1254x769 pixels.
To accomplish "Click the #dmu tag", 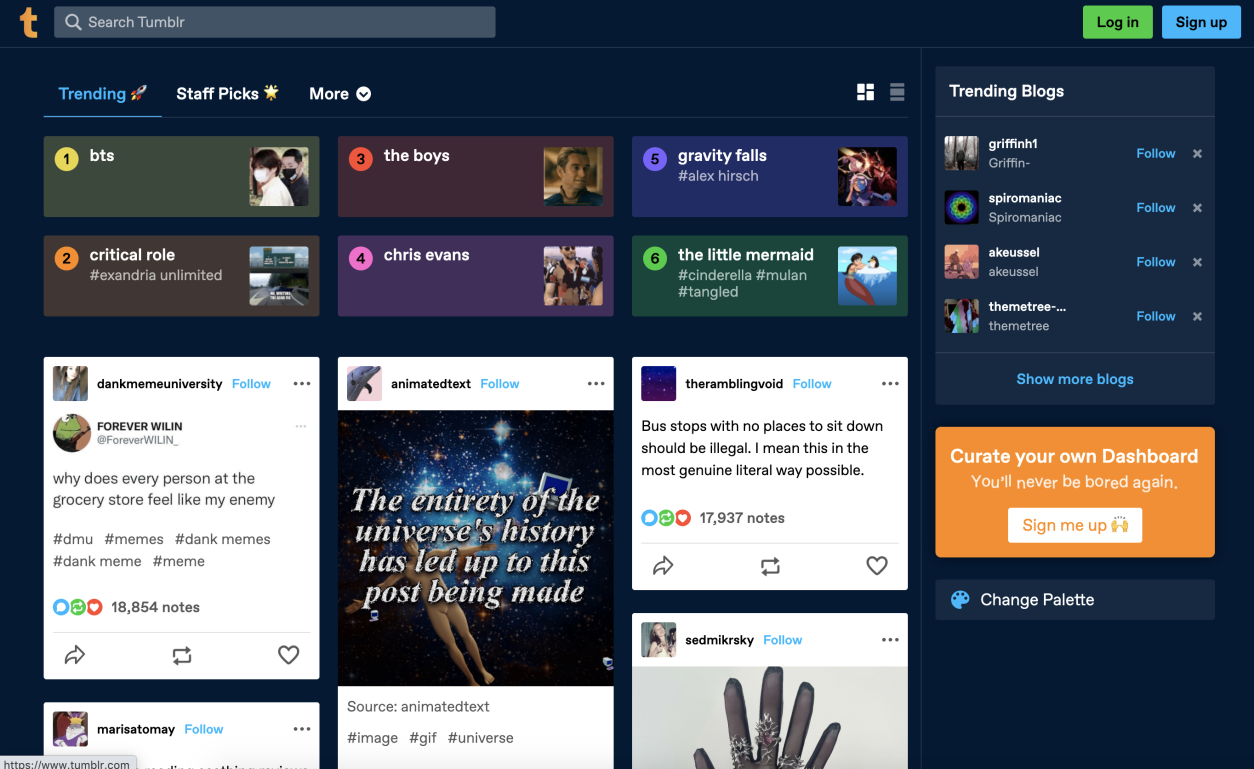I will [73, 539].
